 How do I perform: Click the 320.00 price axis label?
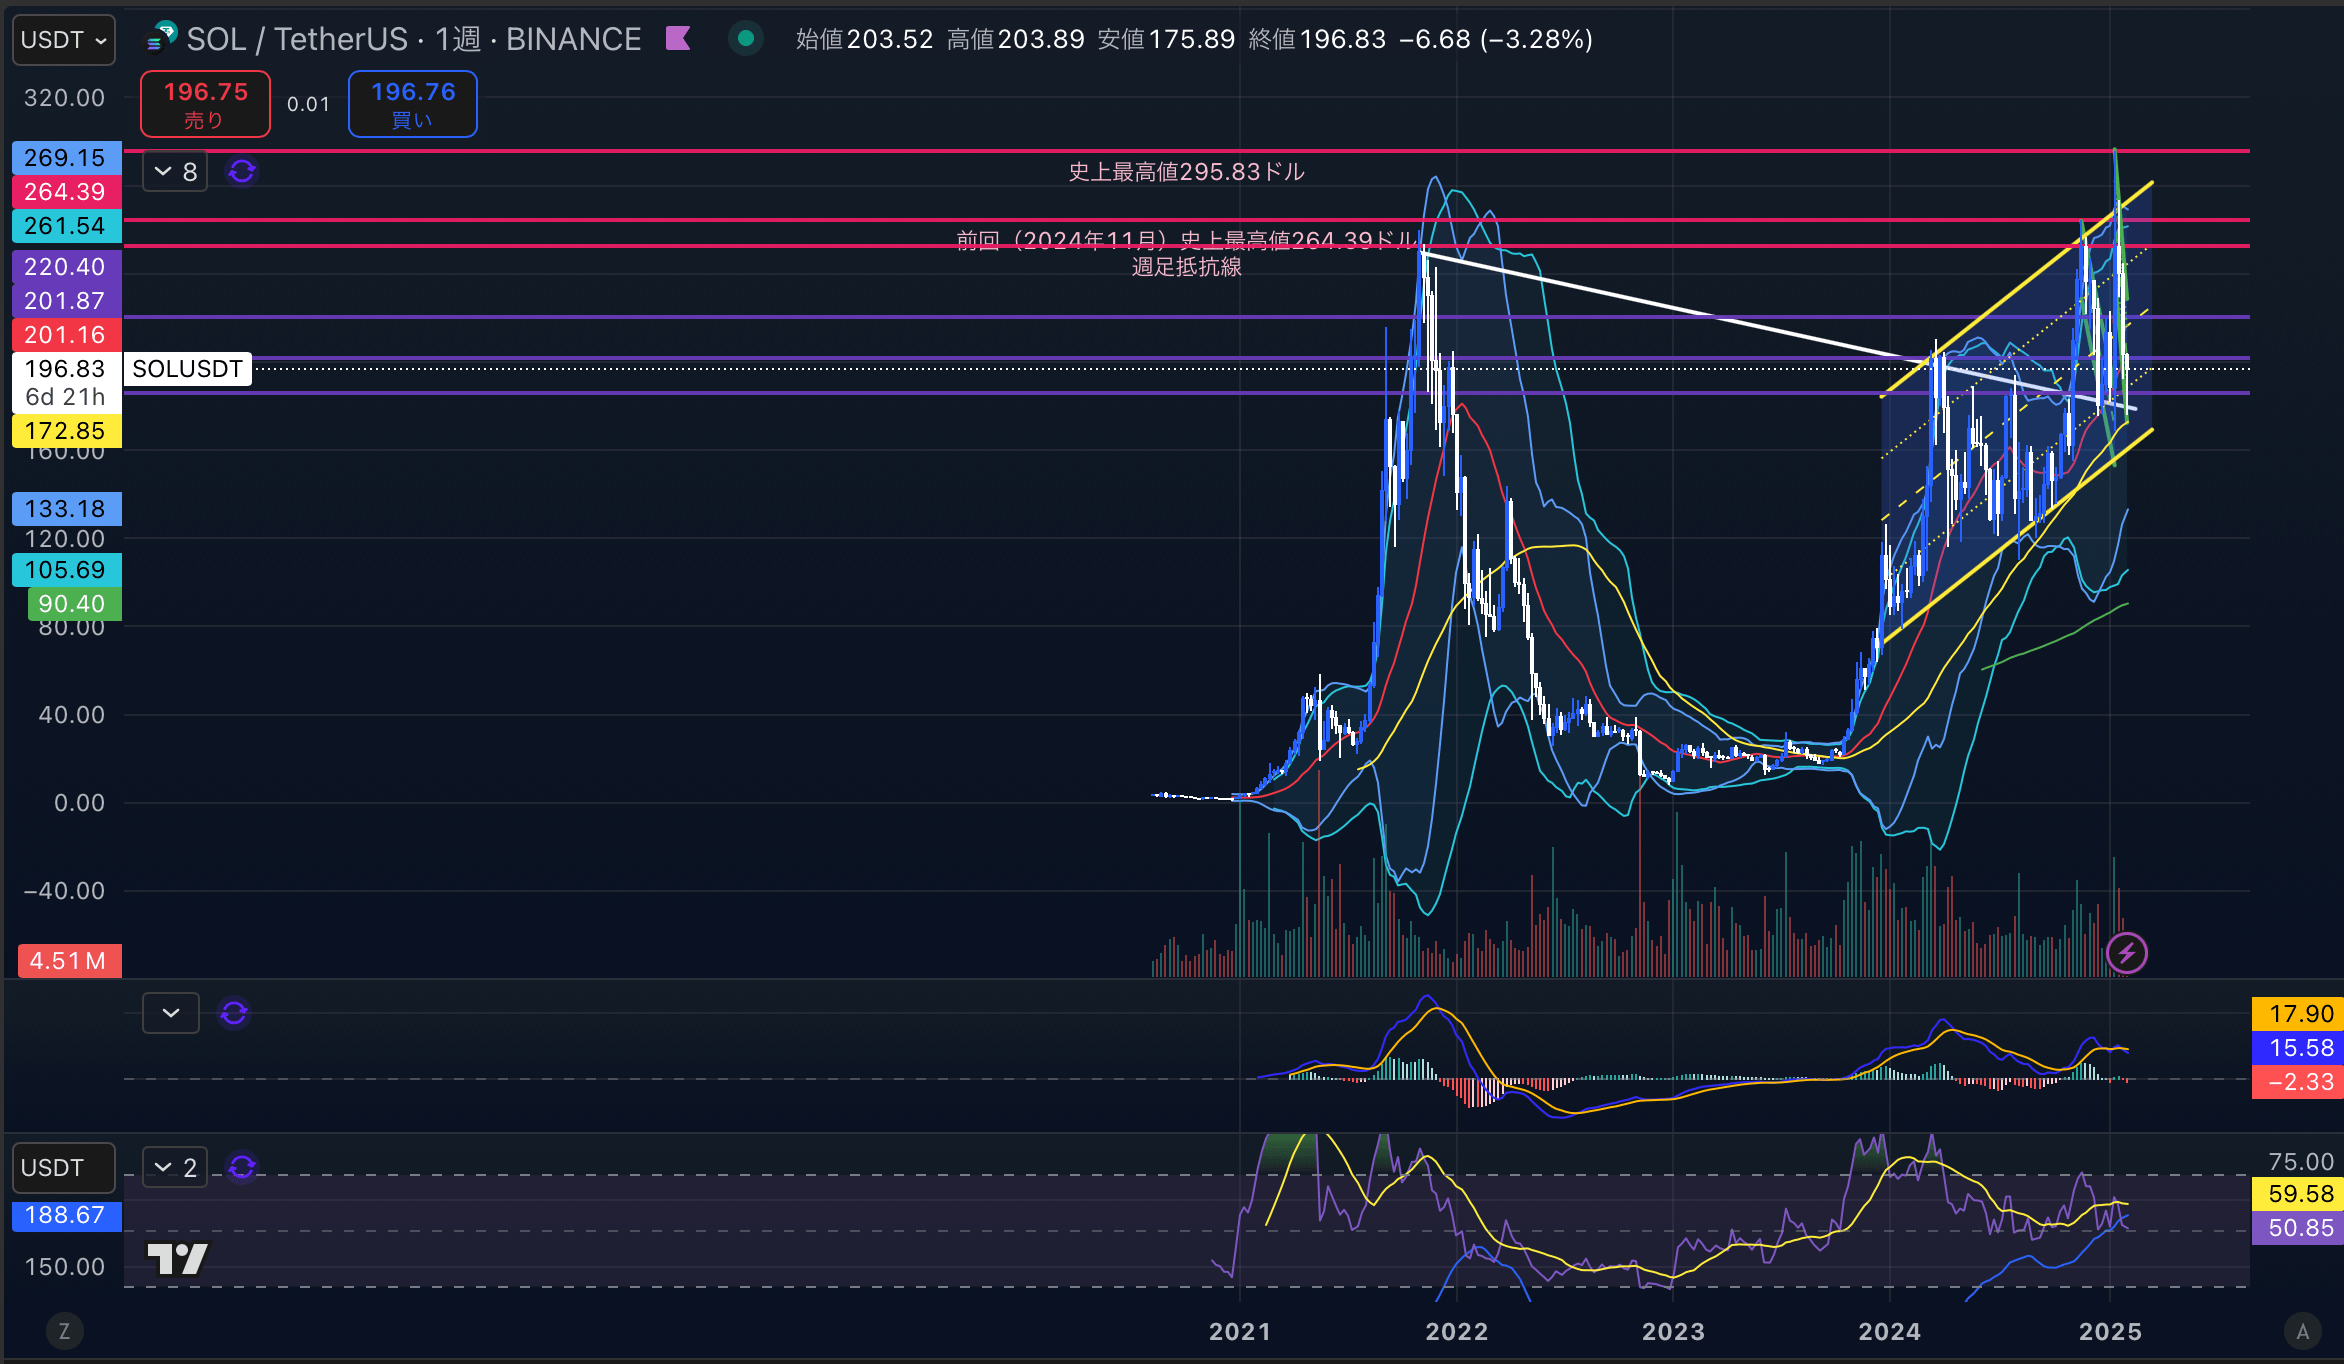[64, 98]
